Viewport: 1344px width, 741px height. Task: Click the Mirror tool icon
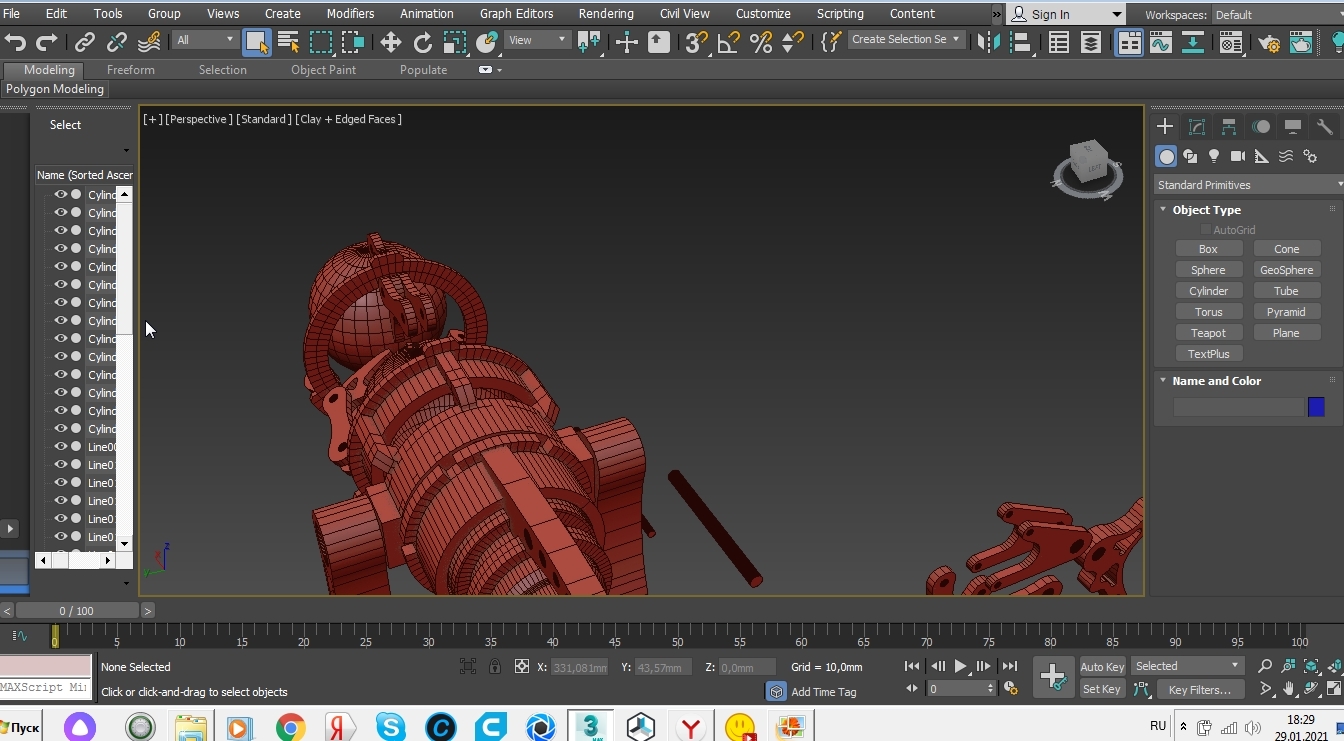pyautogui.click(x=989, y=42)
